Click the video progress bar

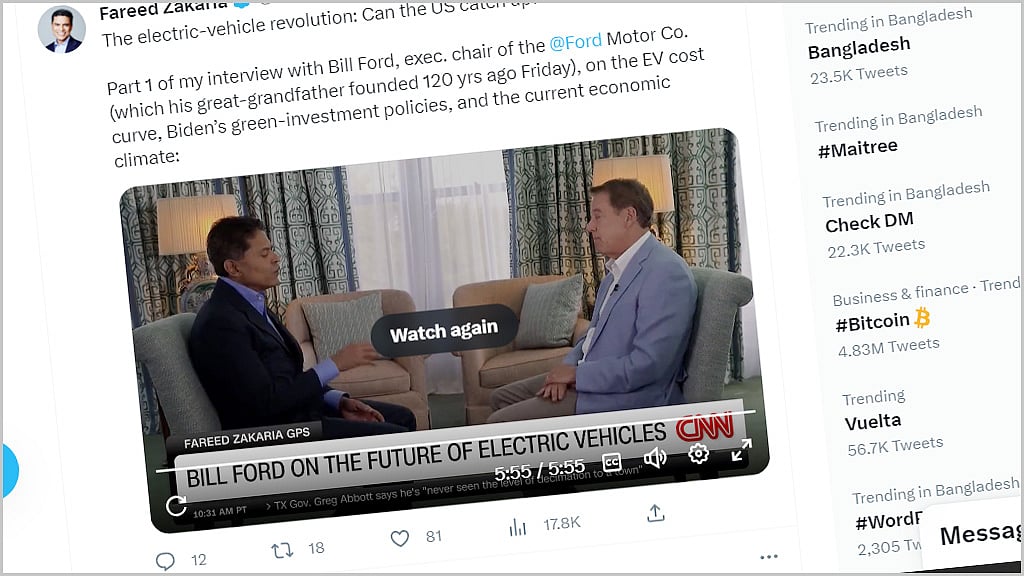coord(456,441)
